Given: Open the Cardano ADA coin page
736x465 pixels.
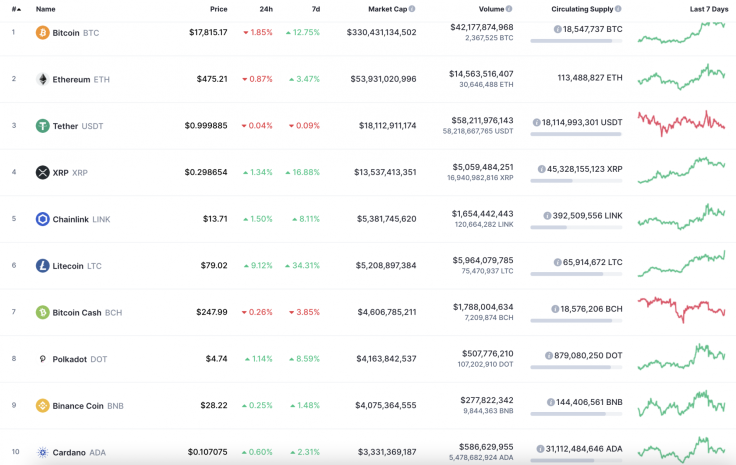Looking at the screenshot, I should (79, 452).
